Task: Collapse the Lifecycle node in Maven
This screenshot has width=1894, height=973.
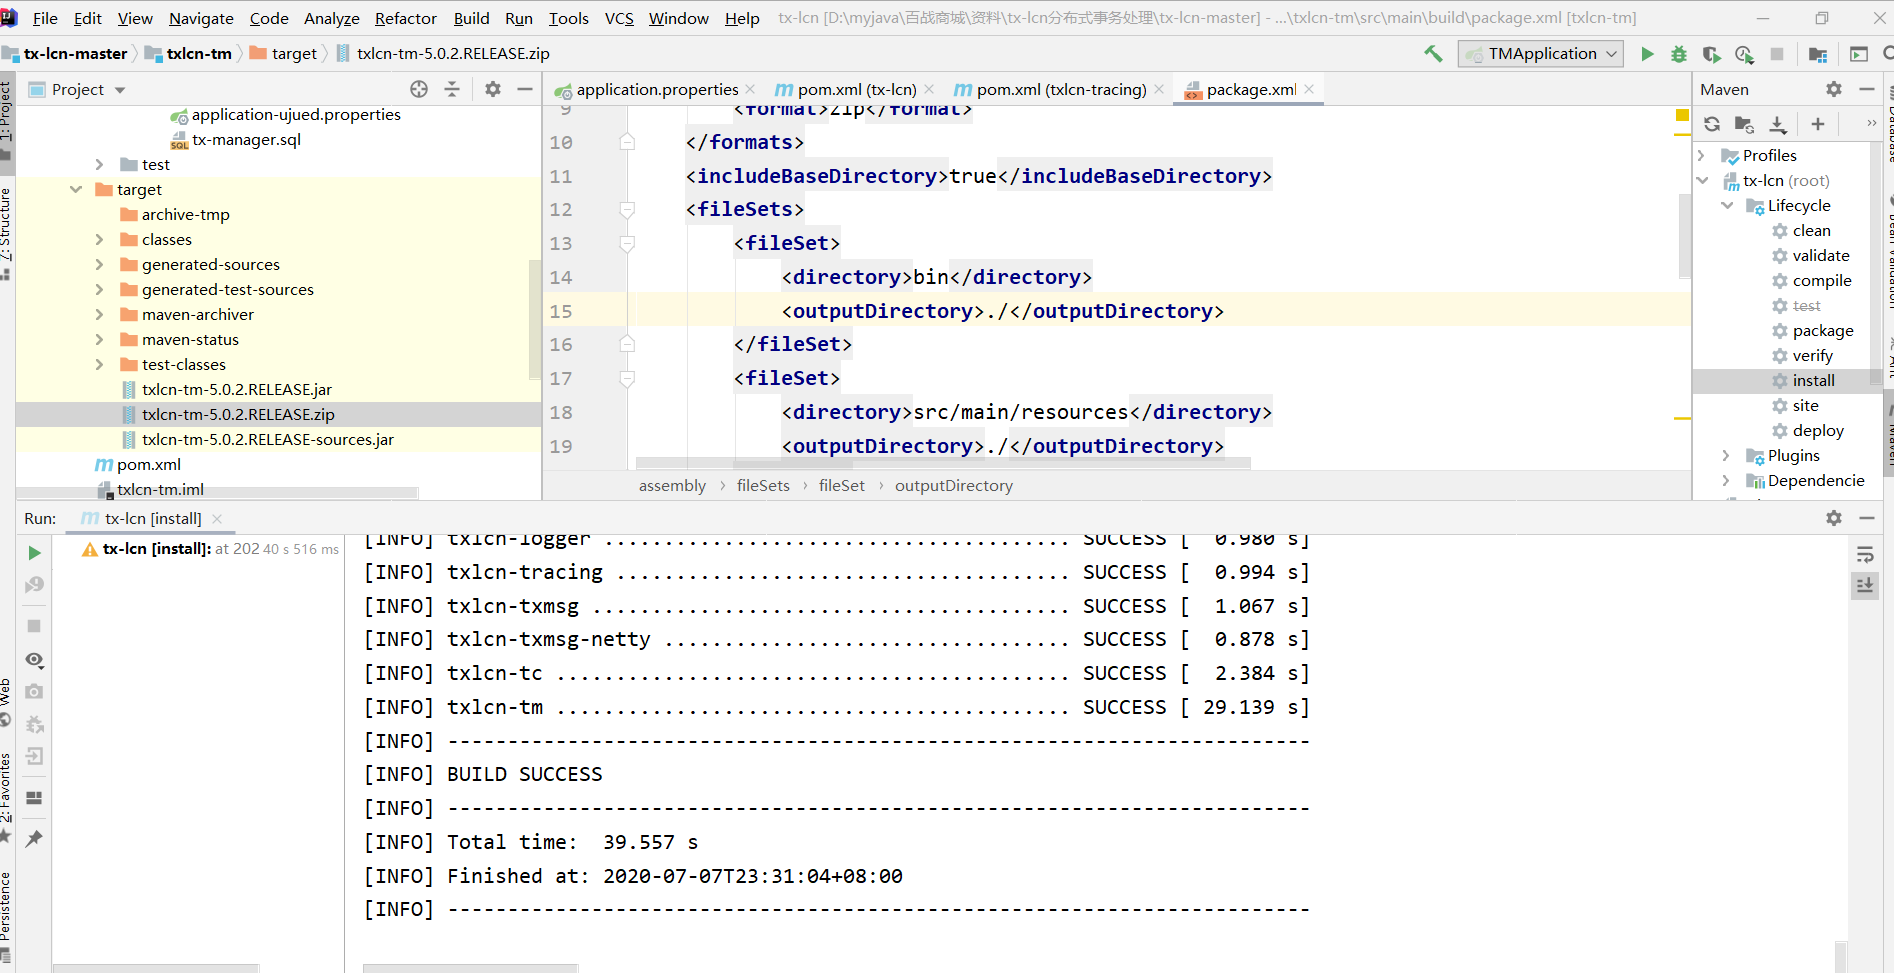Action: coord(1727,205)
